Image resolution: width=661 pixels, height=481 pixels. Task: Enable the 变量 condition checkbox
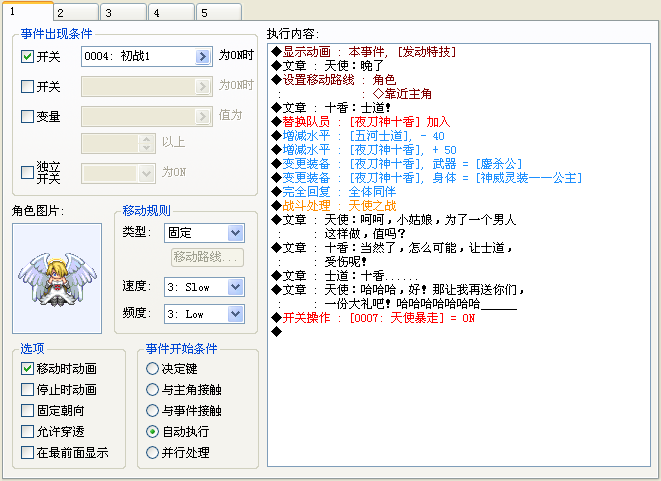coord(27,116)
